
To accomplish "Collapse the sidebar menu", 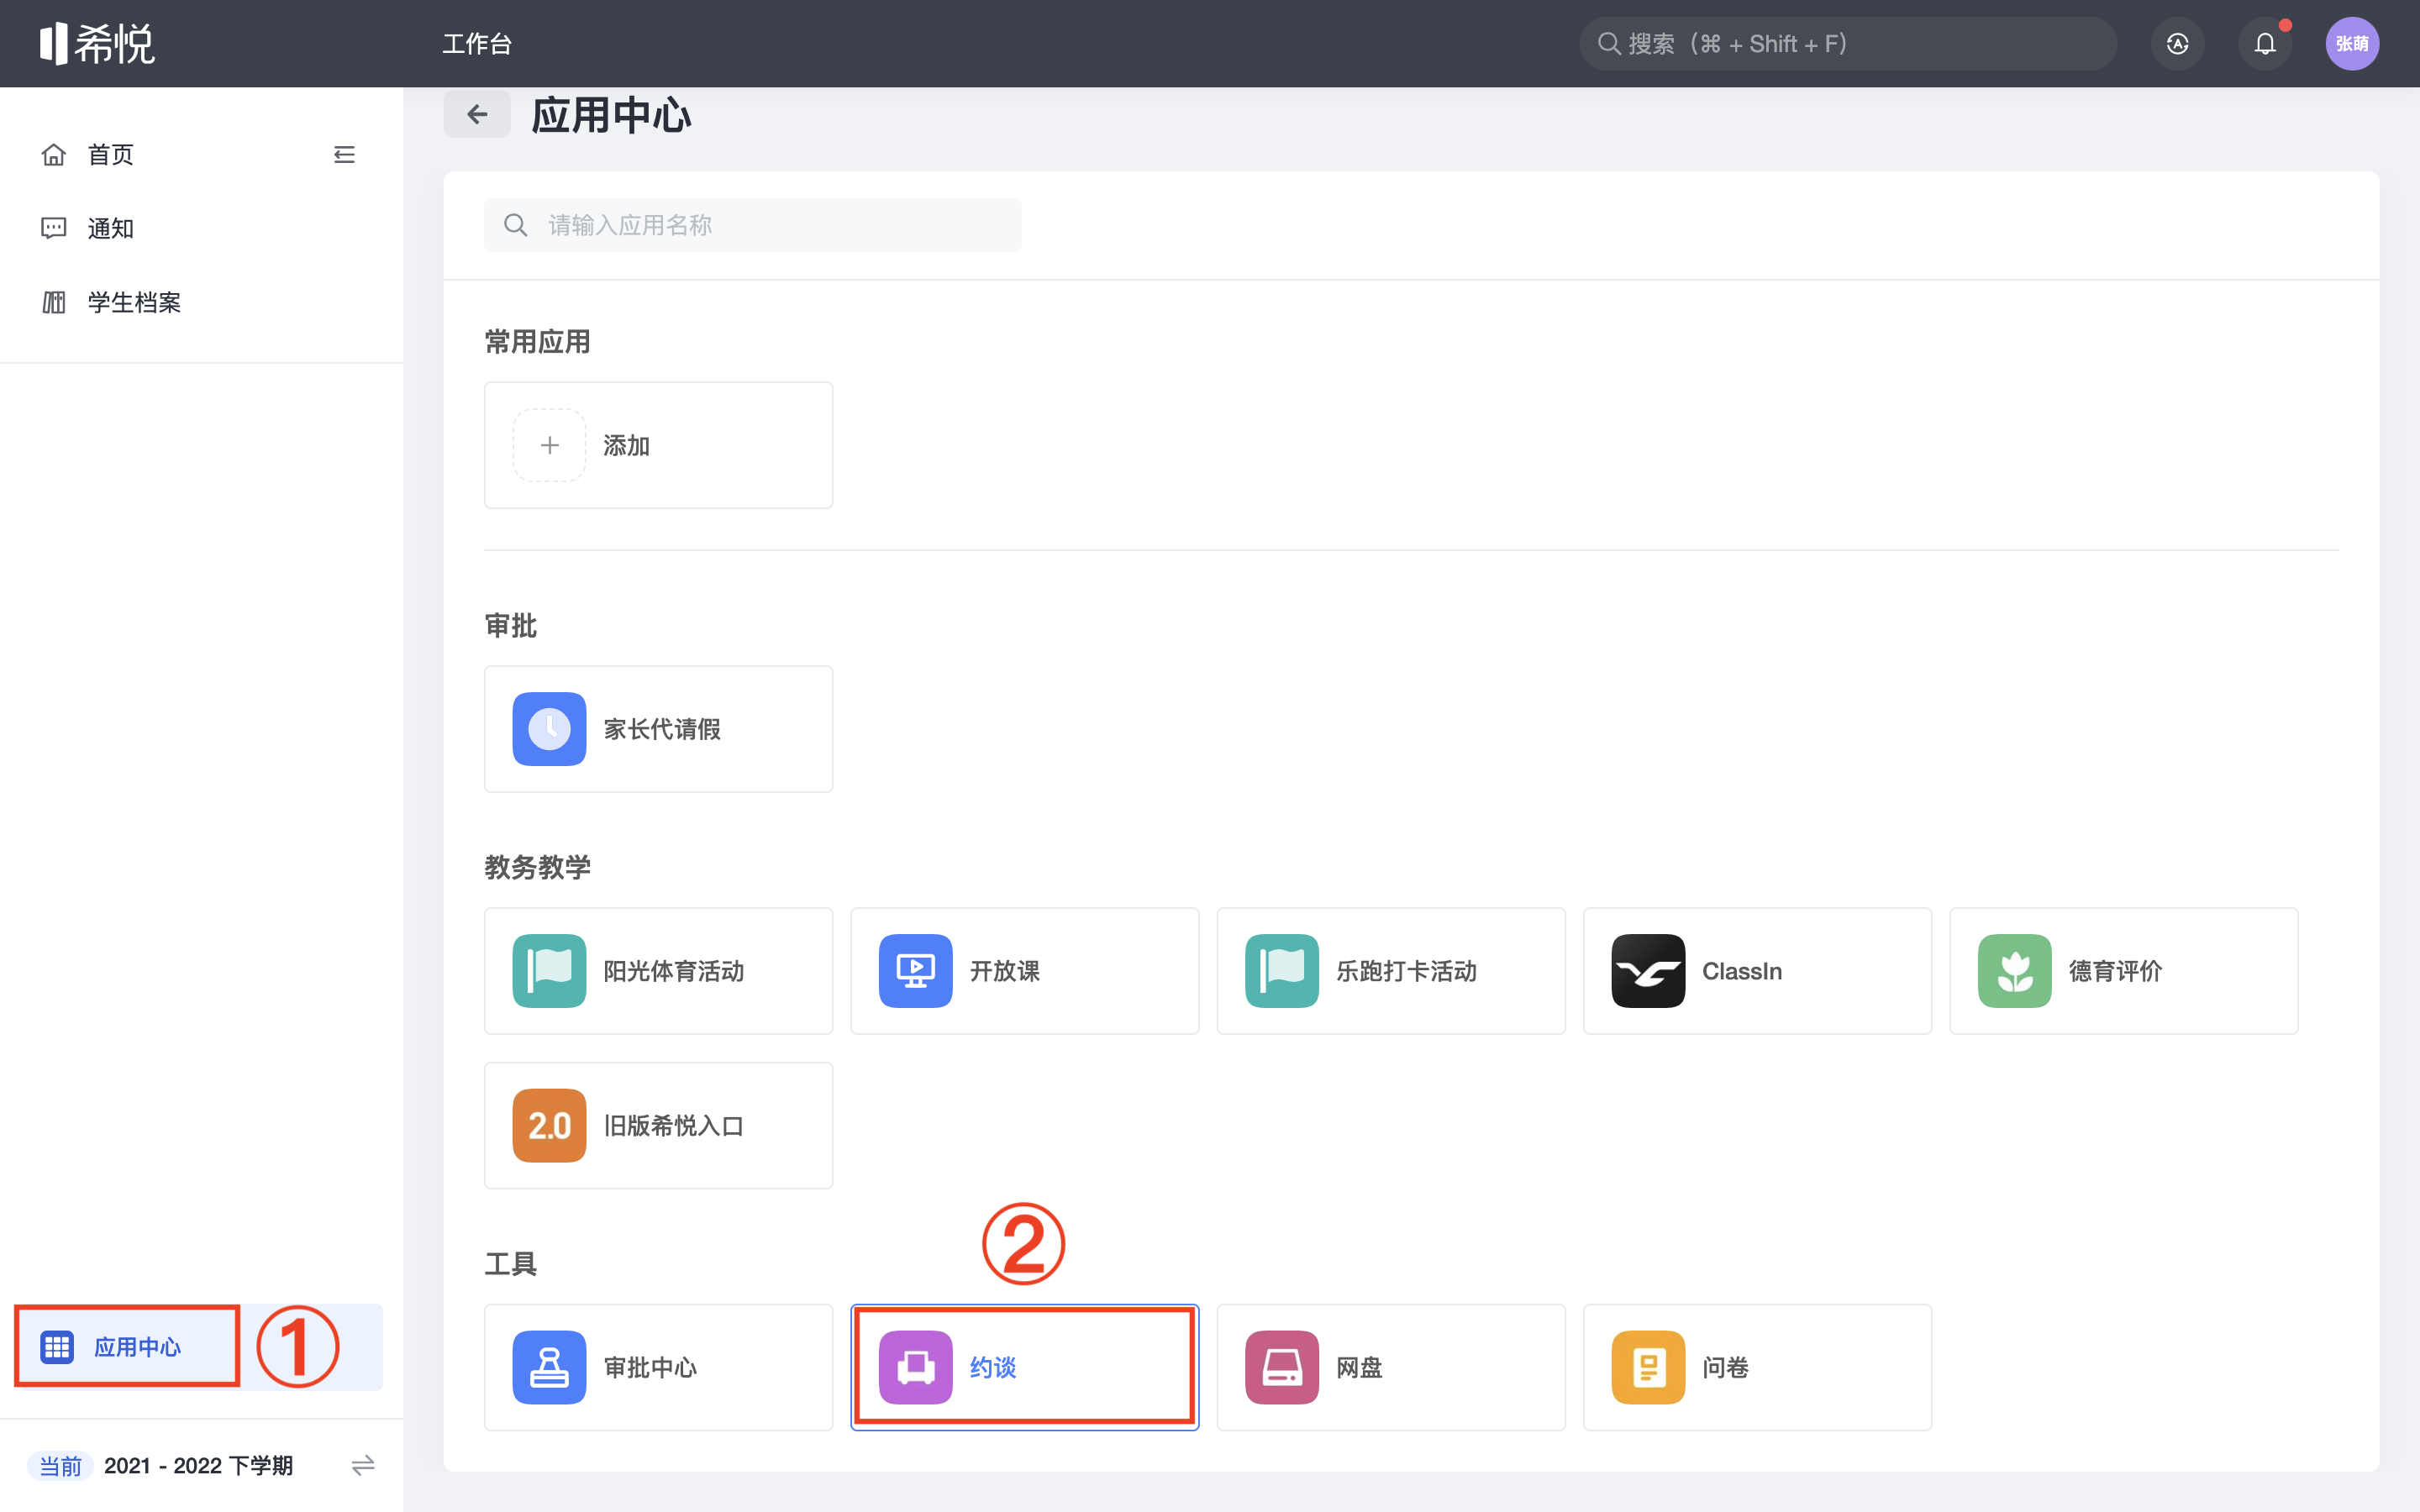I will coord(344,155).
